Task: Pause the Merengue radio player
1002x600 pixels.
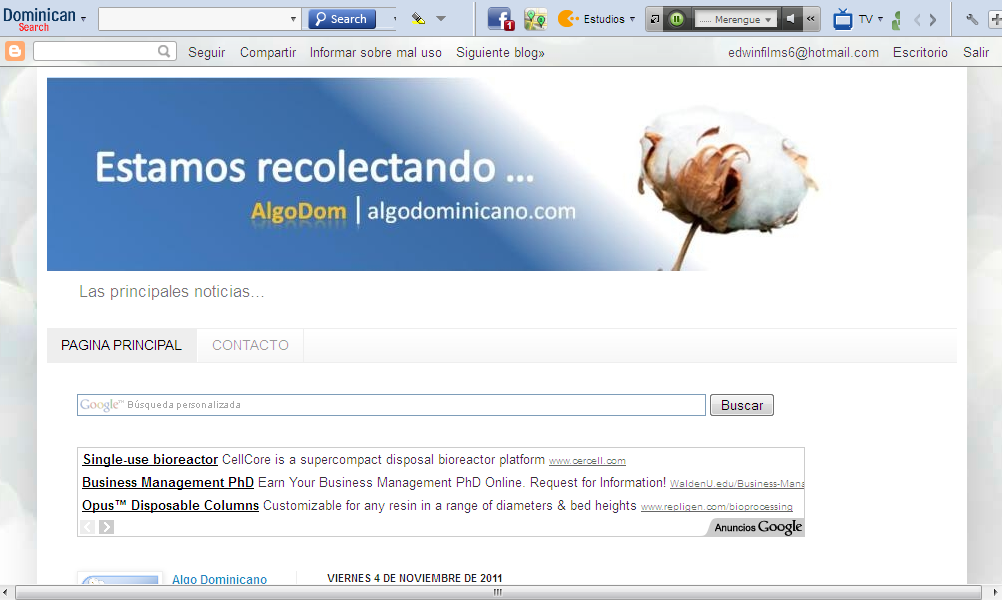Action: [x=676, y=19]
